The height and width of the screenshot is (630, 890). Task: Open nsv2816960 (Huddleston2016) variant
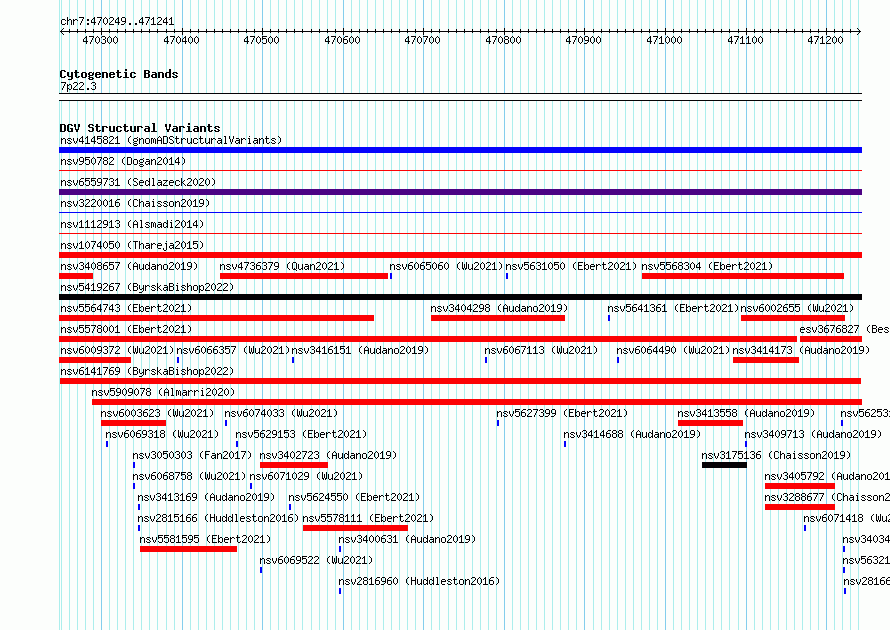[419, 581]
